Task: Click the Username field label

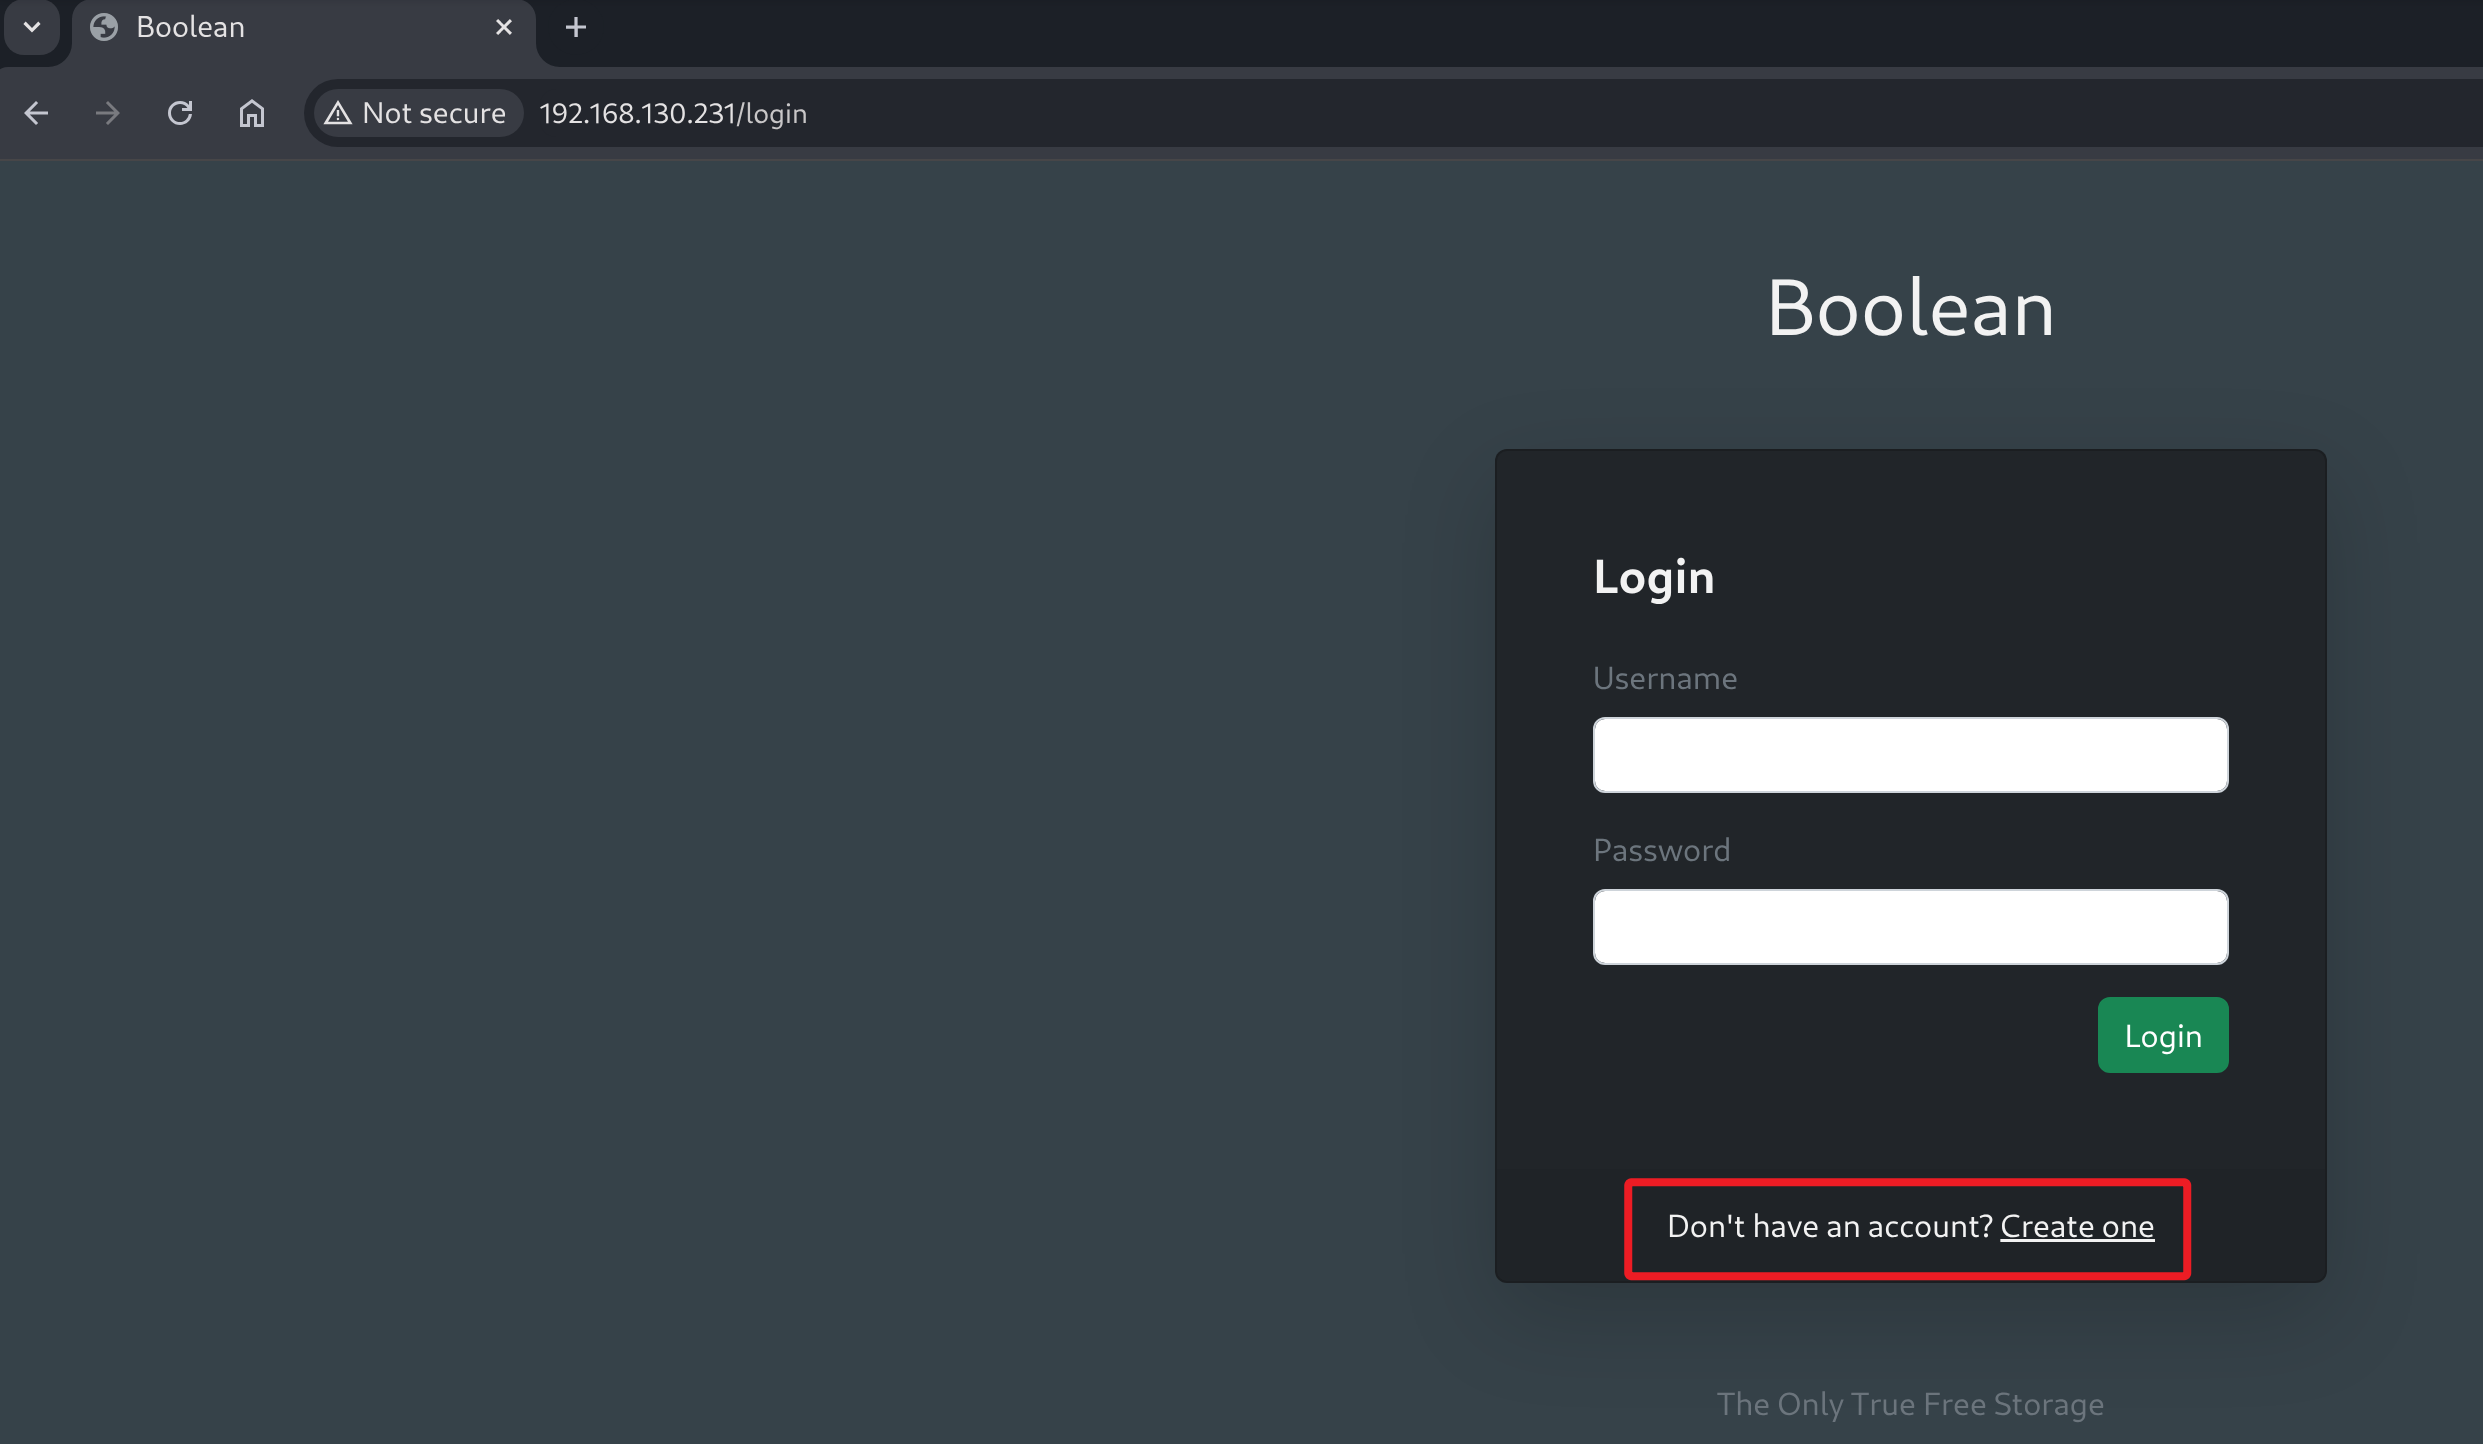Action: coord(1665,679)
